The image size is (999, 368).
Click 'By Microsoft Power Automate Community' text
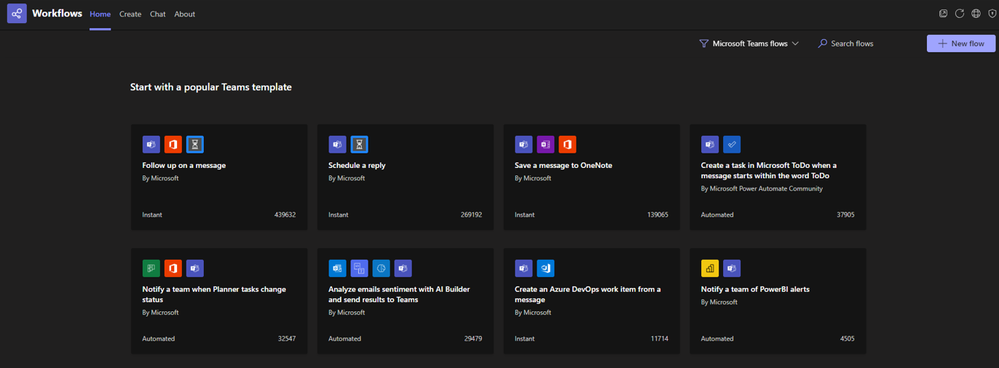tap(762, 188)
